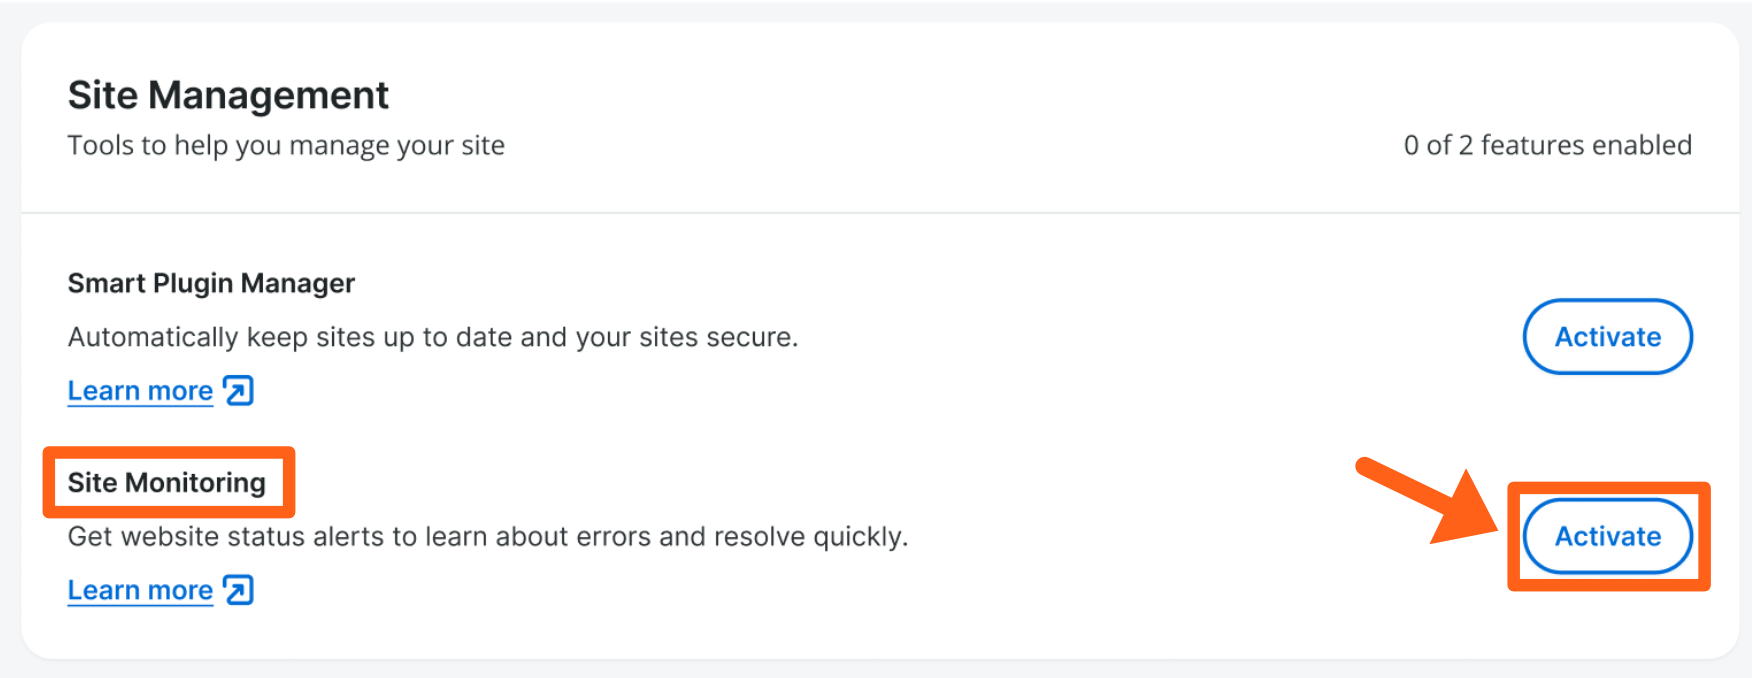
Task: Click the "Get website status alerts" description
Action: (487, 537)
